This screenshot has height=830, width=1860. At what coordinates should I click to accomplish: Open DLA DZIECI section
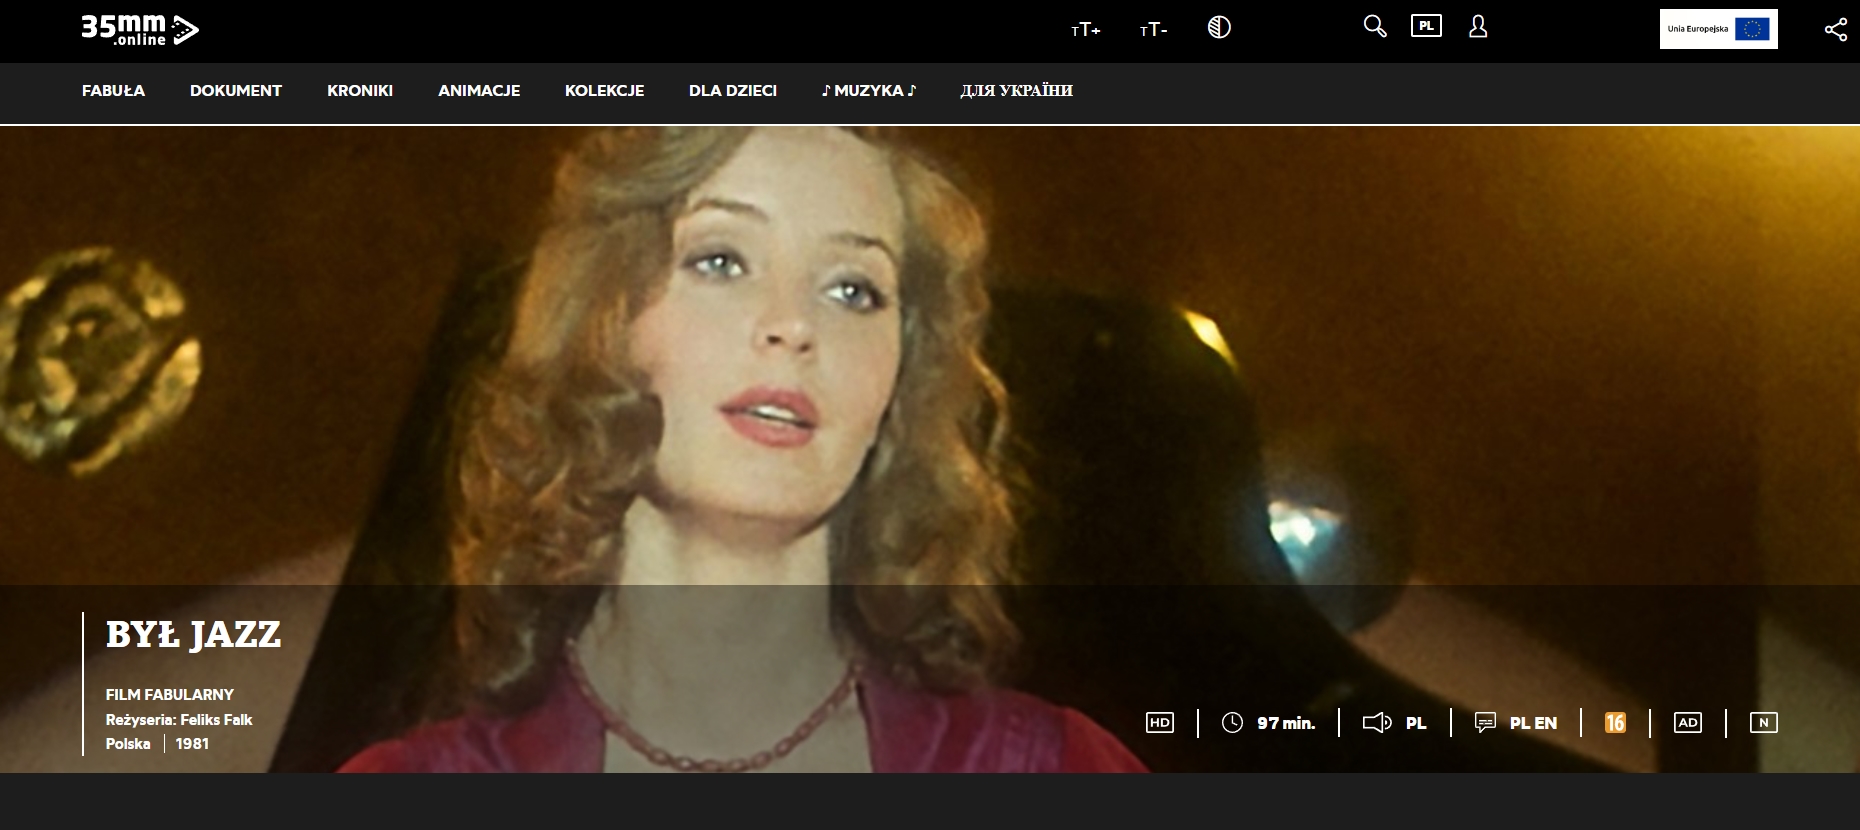[x=733, y=91]
